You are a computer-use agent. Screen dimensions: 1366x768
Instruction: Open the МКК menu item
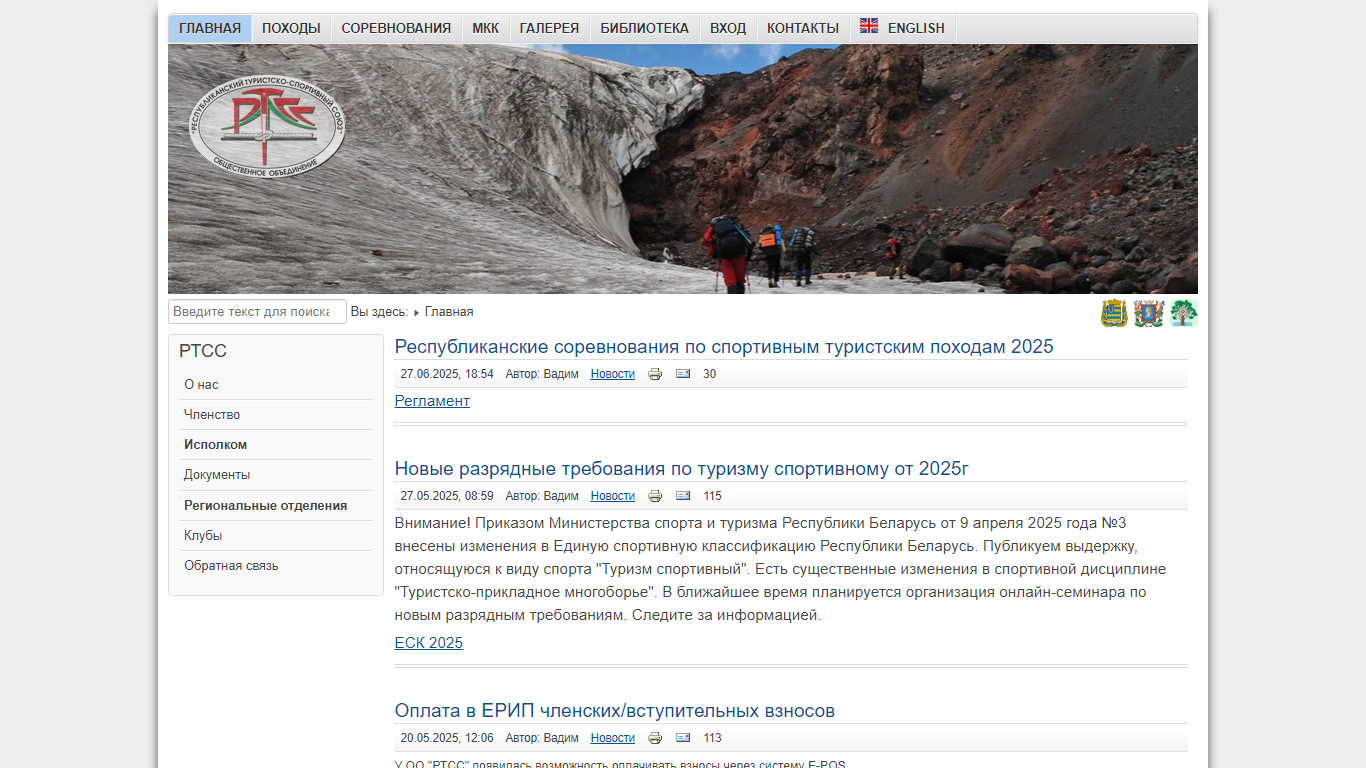click(485, 28)
